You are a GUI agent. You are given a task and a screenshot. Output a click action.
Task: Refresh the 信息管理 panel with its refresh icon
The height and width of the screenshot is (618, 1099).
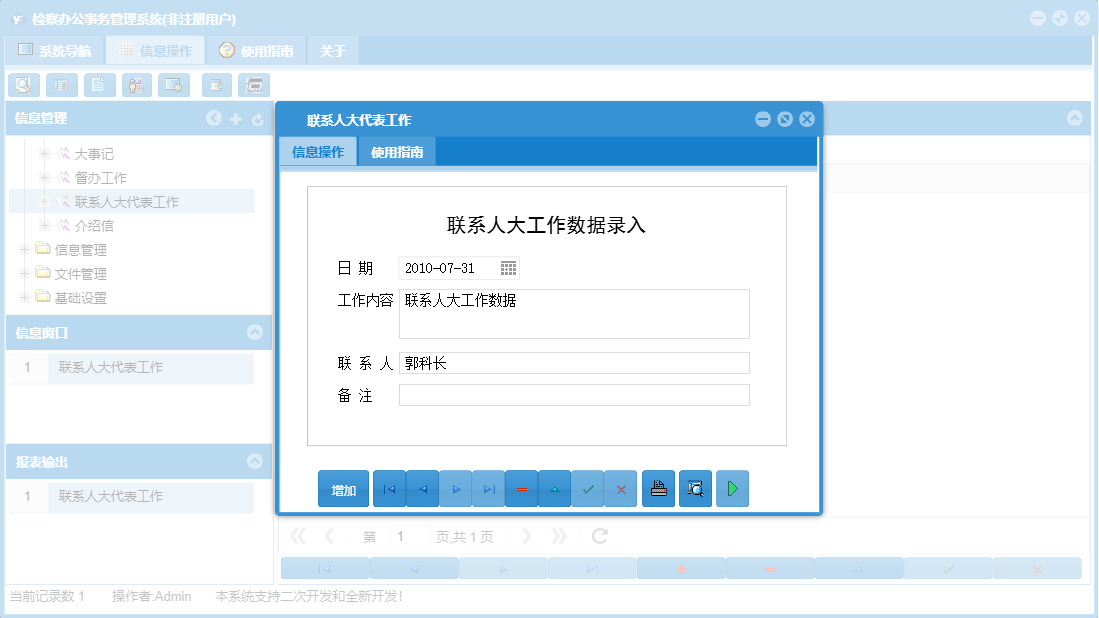click(x=257, y=118)
